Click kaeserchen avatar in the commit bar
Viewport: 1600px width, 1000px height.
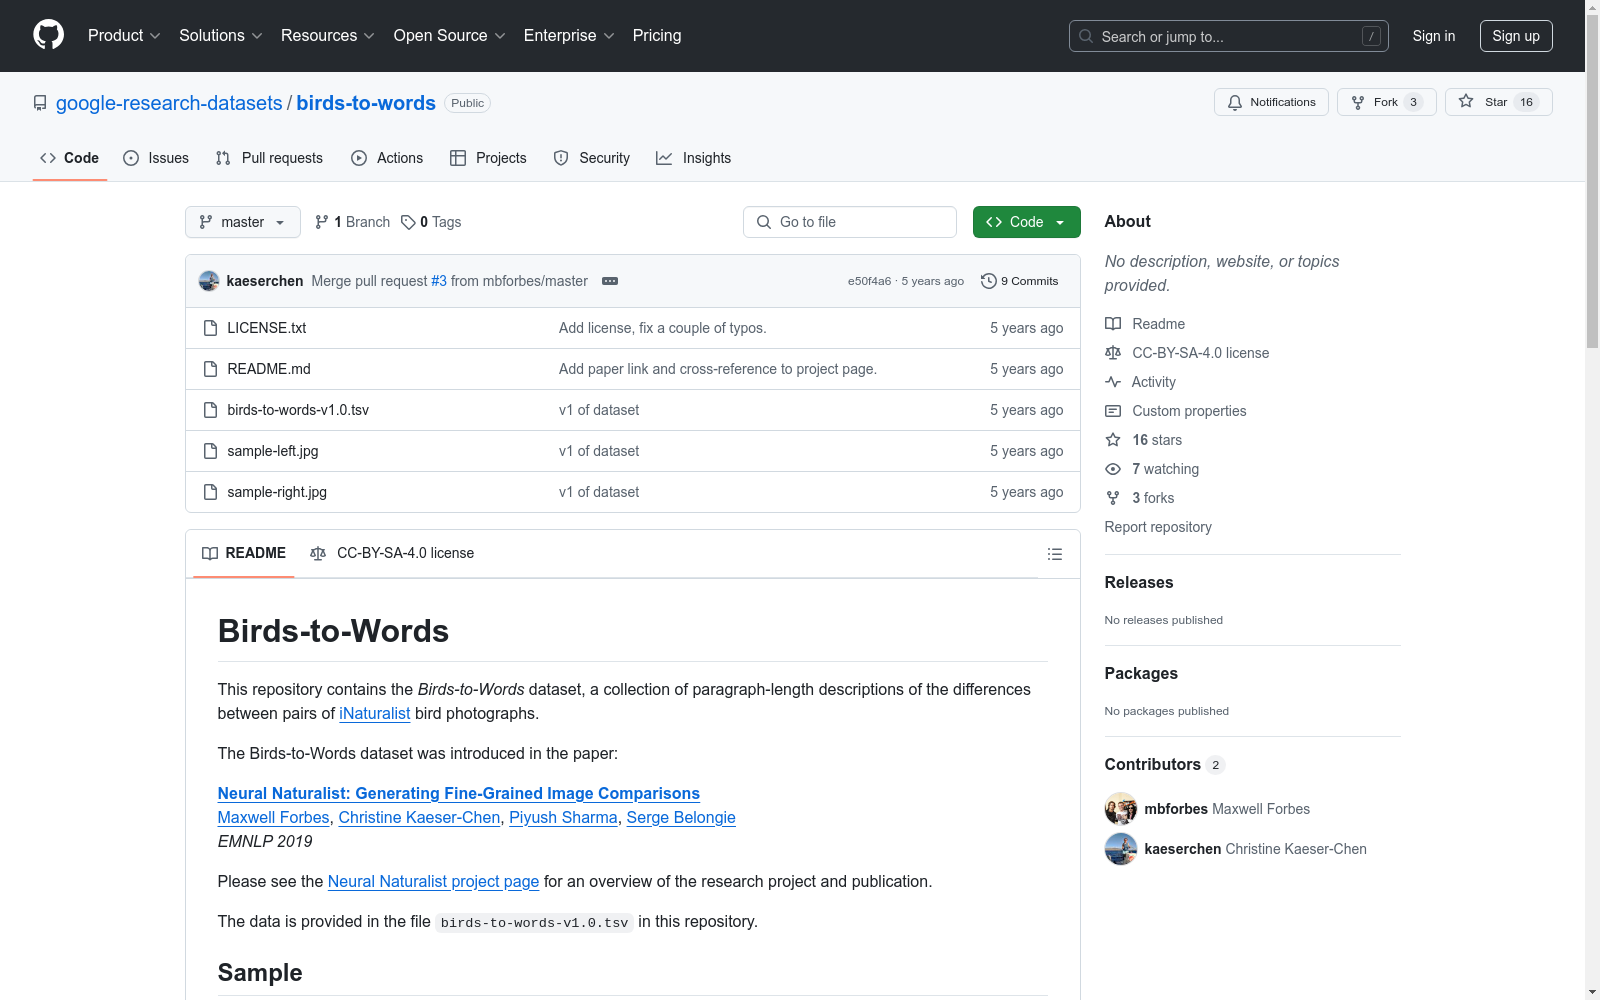pos(209,281)
